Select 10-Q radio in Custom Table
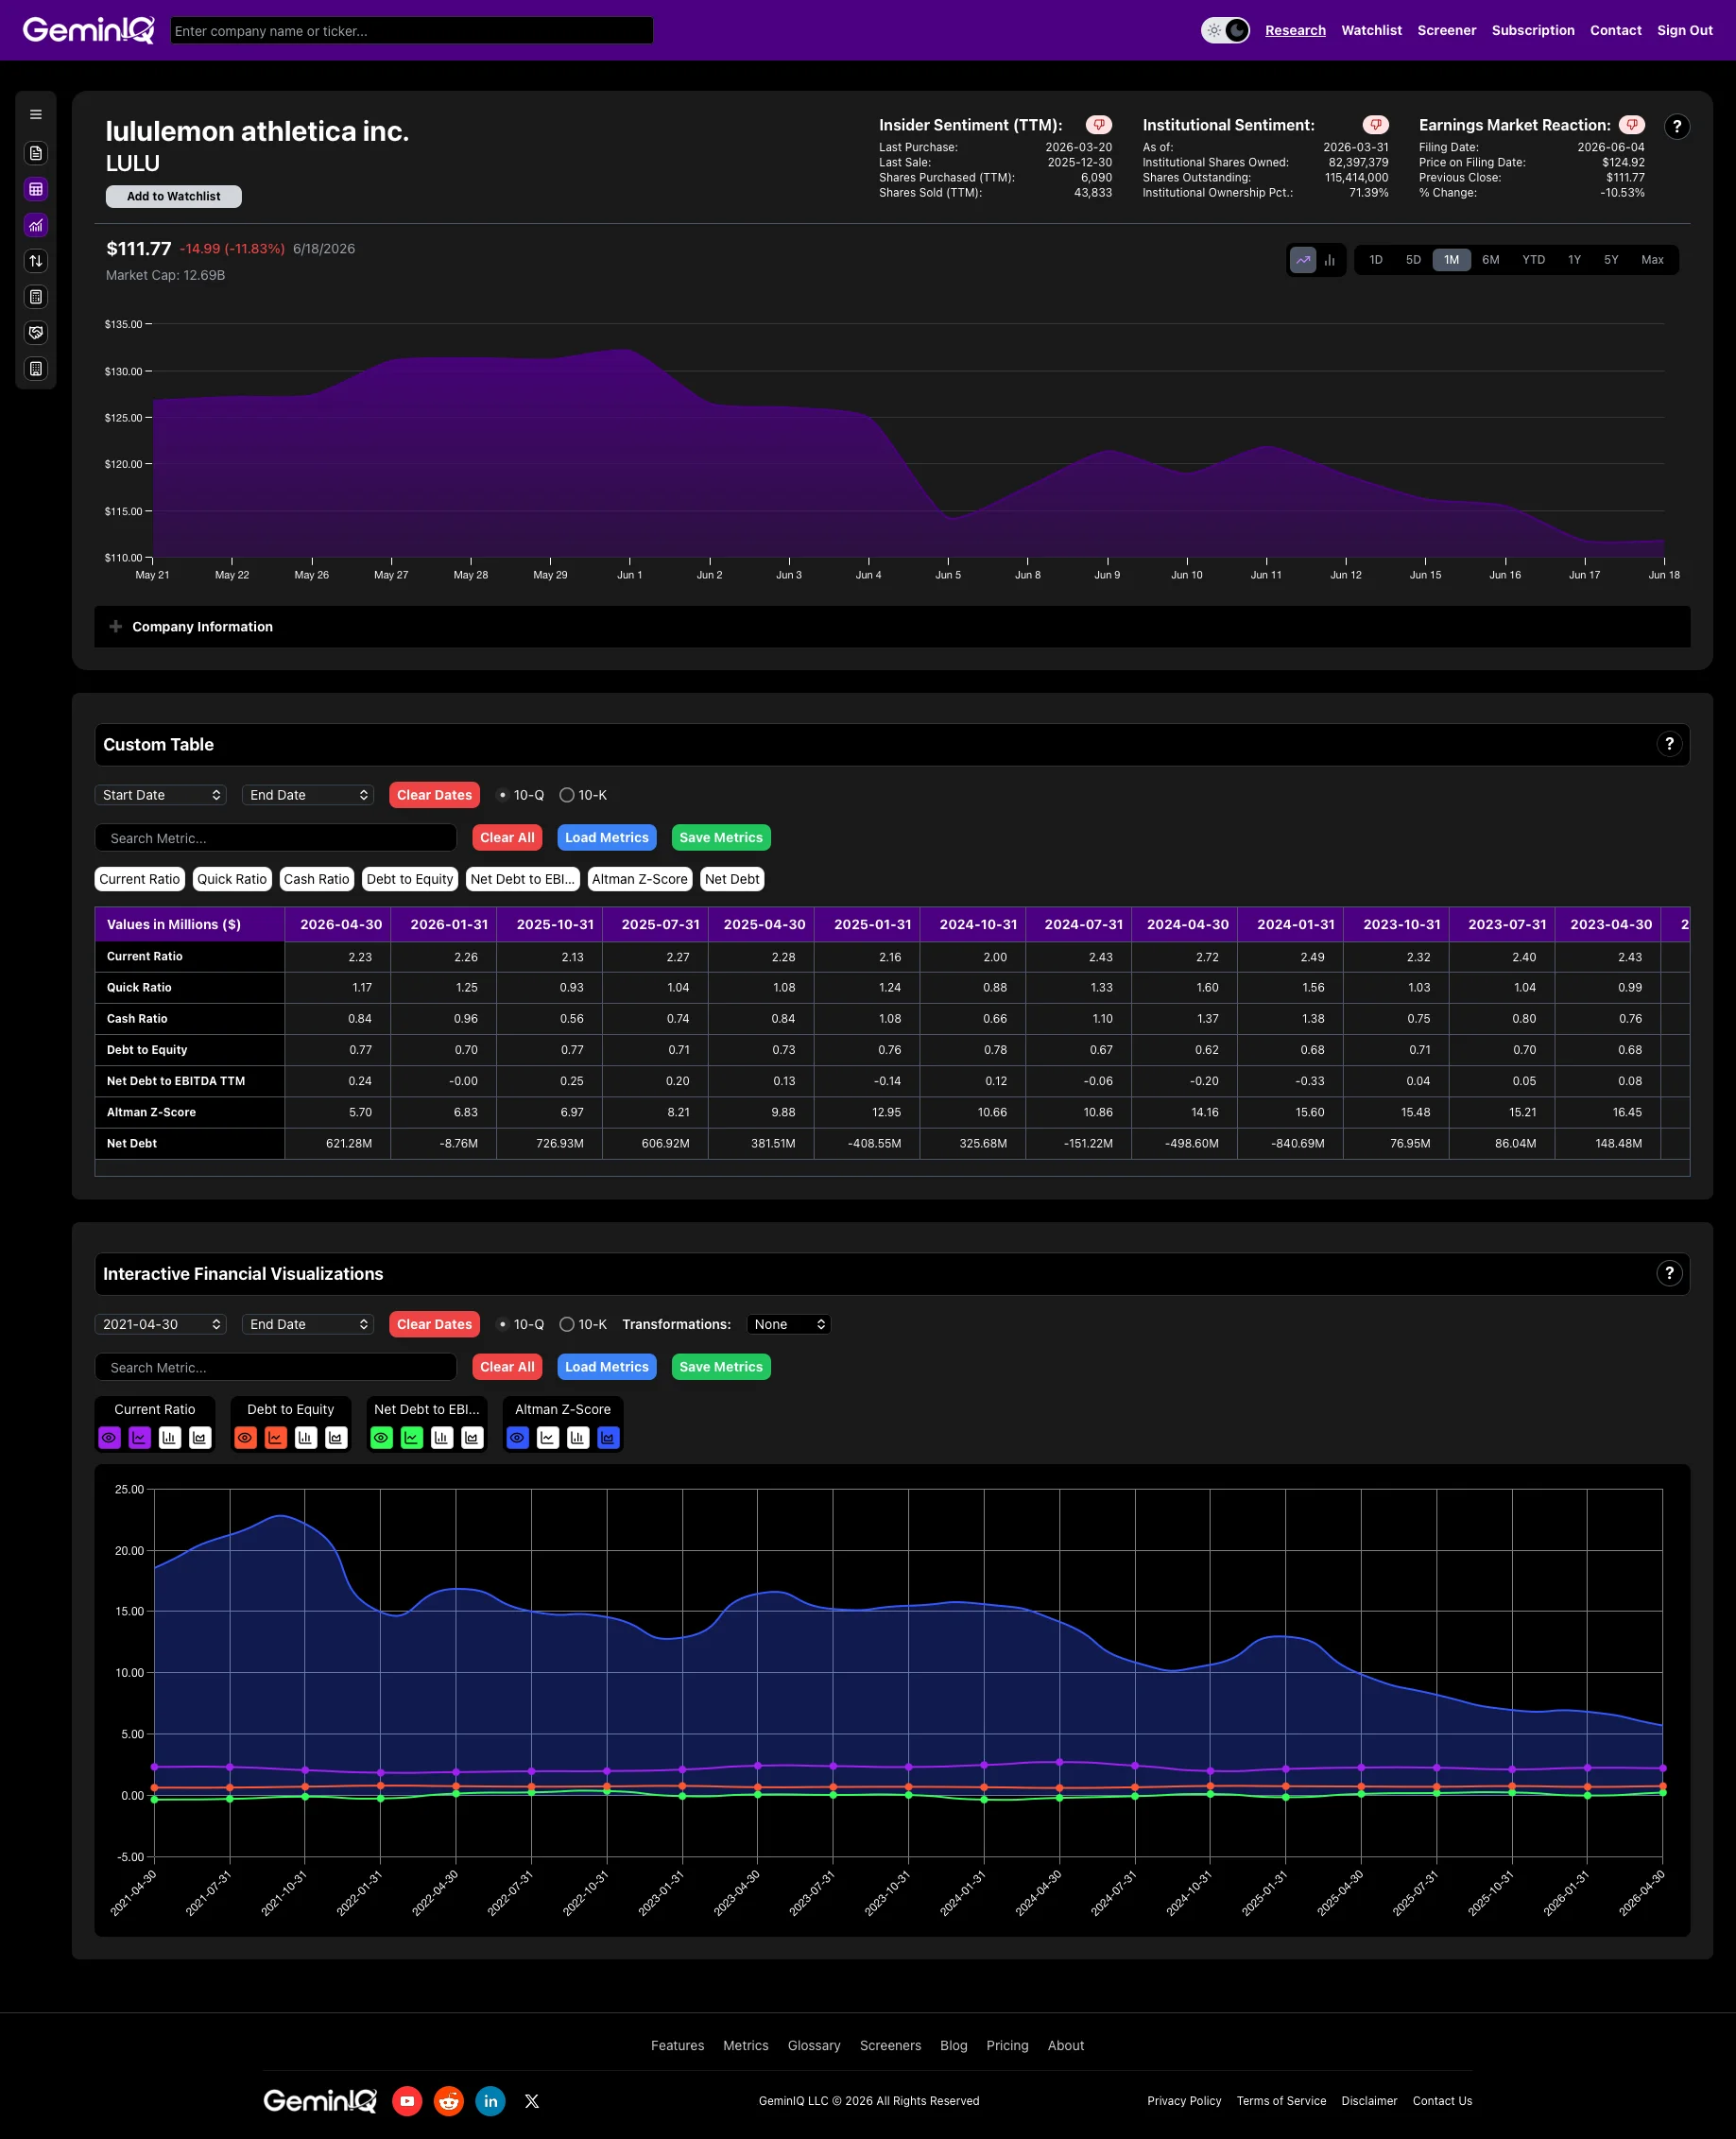Image resolution: width=1736 pixels, height=2139 pixels. [502, 795]
